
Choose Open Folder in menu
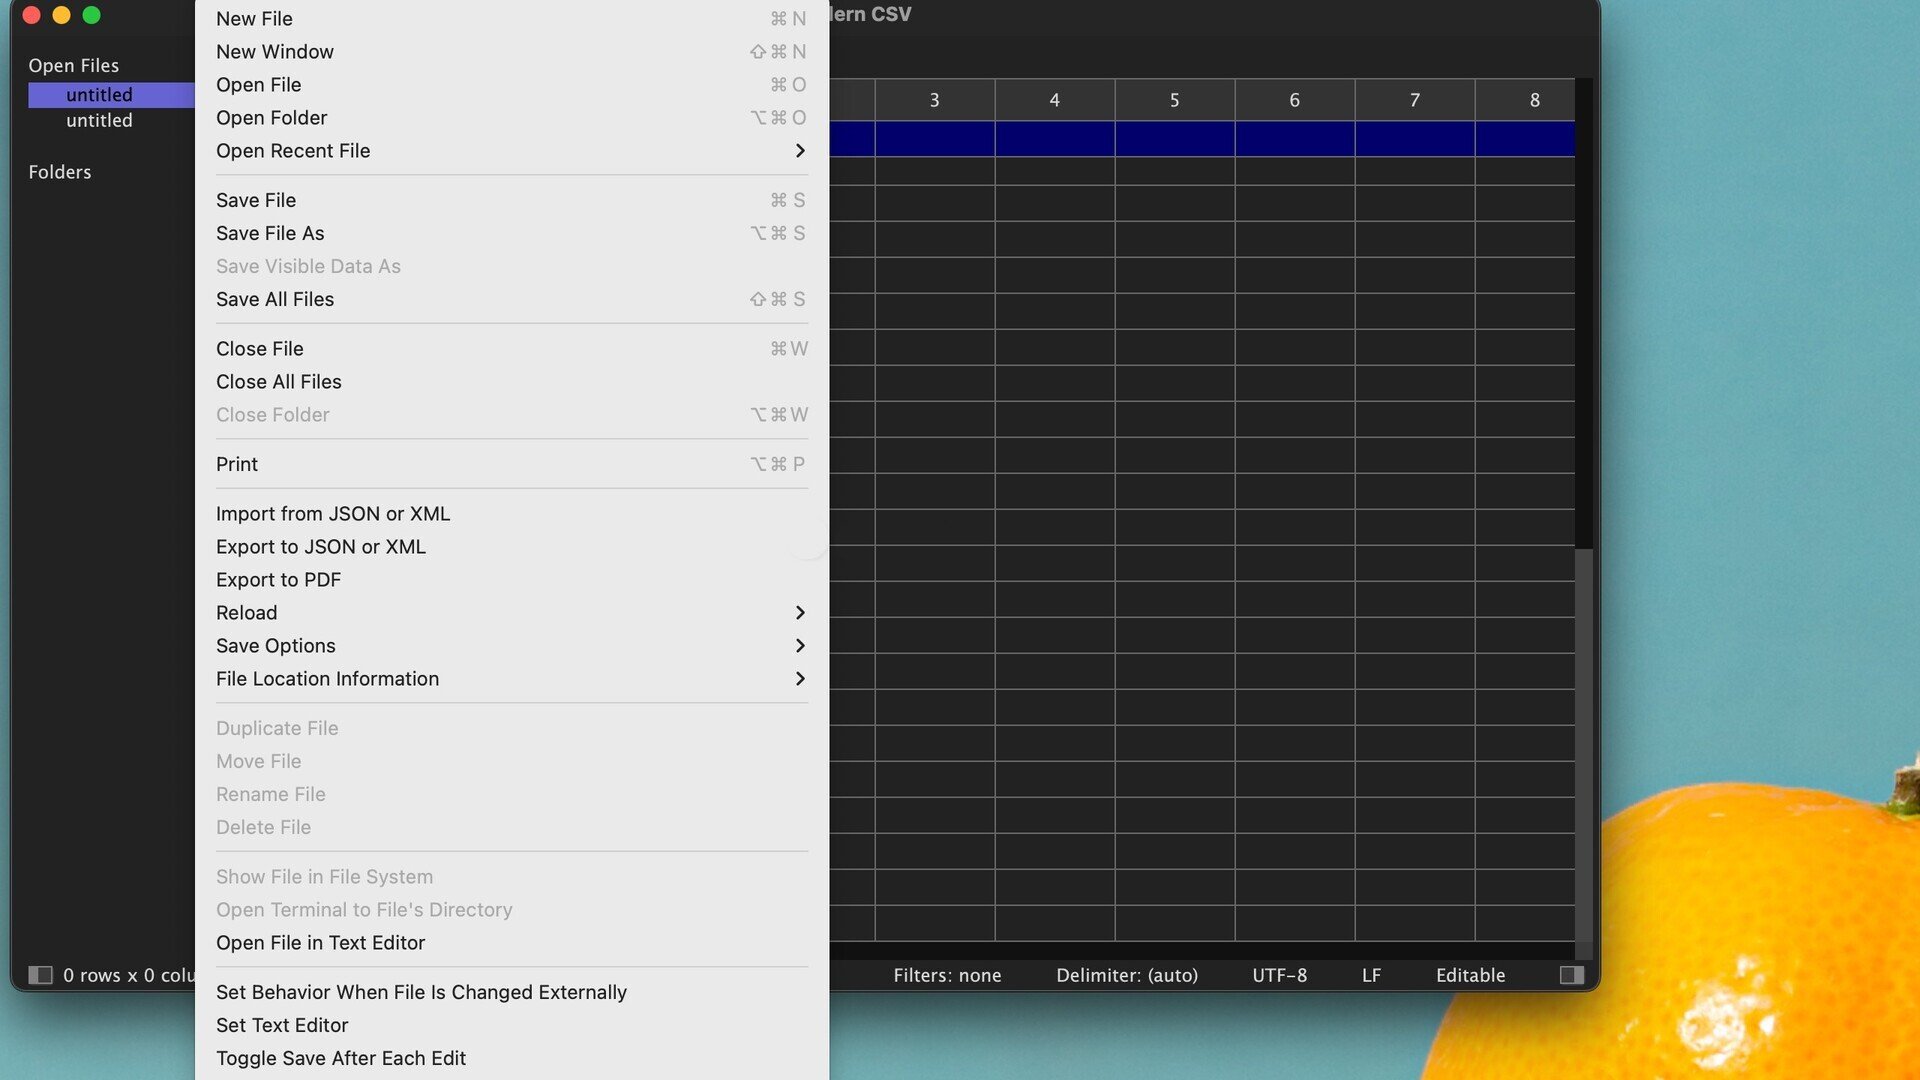tap(512, 117)
